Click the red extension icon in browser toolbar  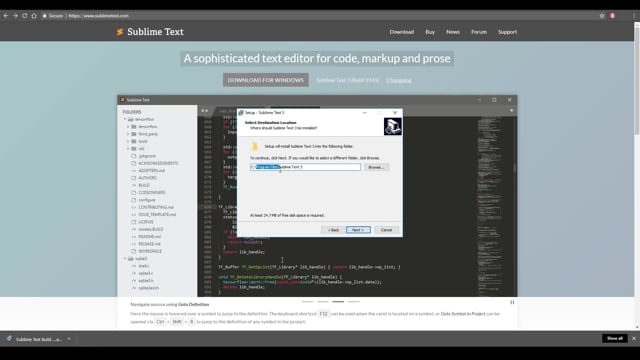coord(612,16)
